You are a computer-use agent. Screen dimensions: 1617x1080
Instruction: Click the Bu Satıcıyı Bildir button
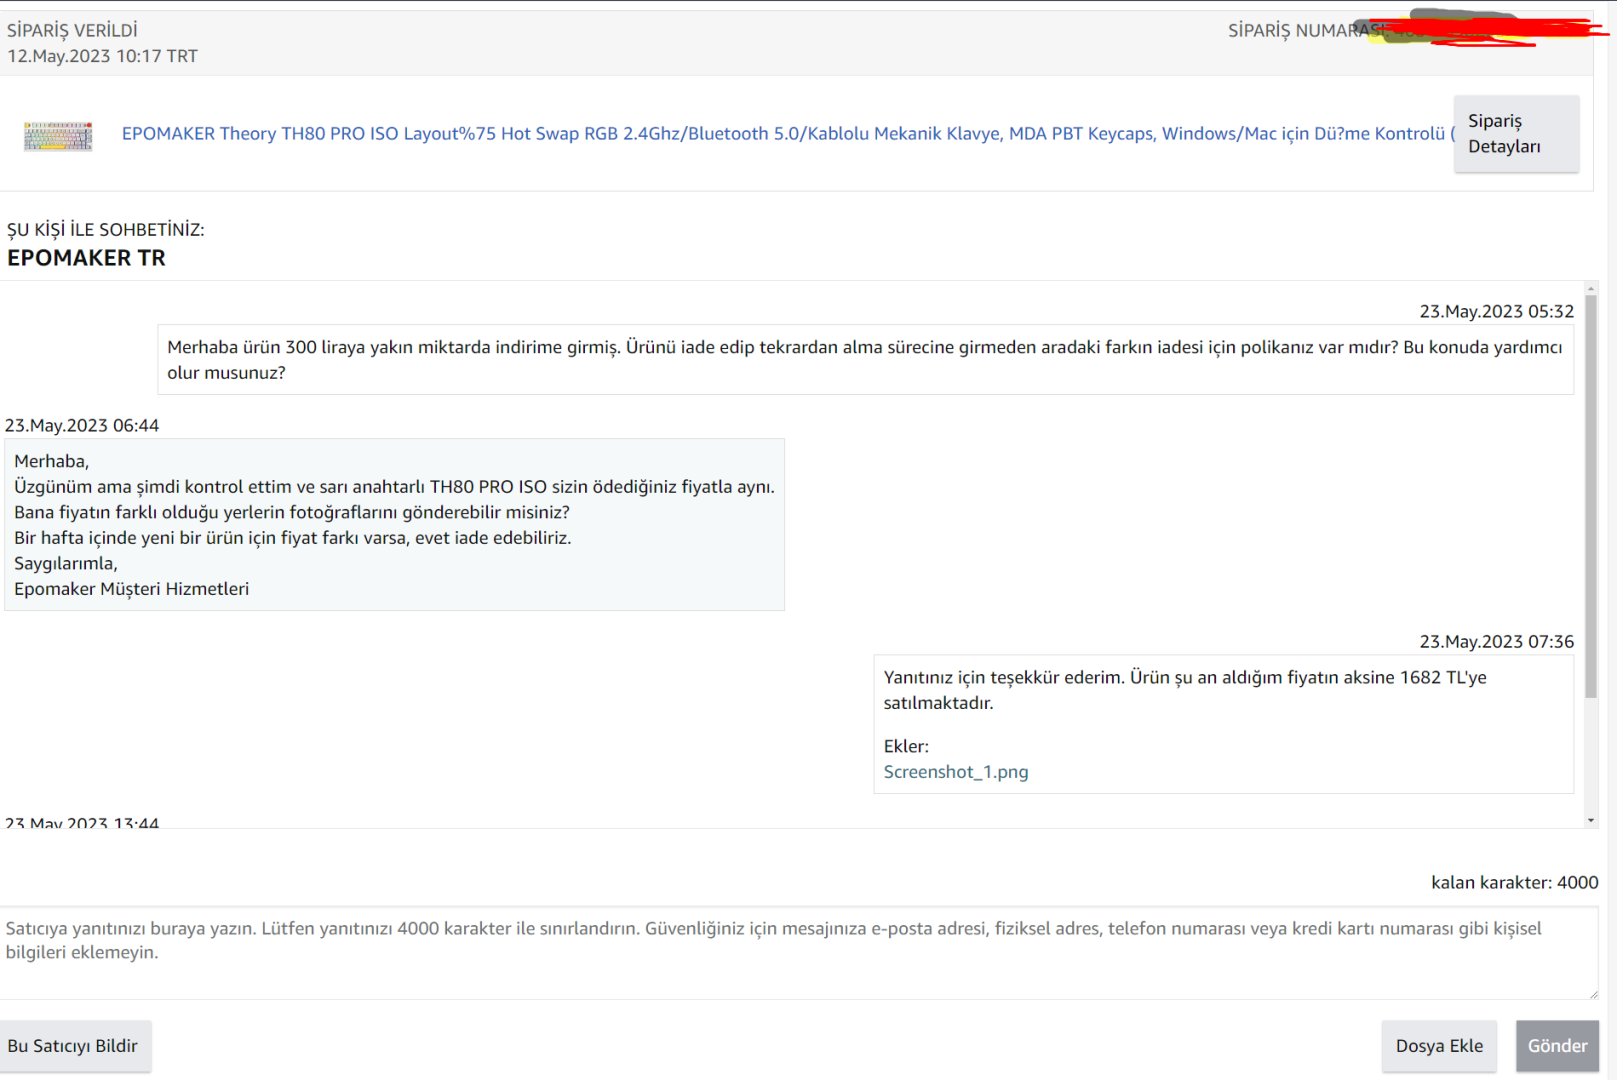73,1046
